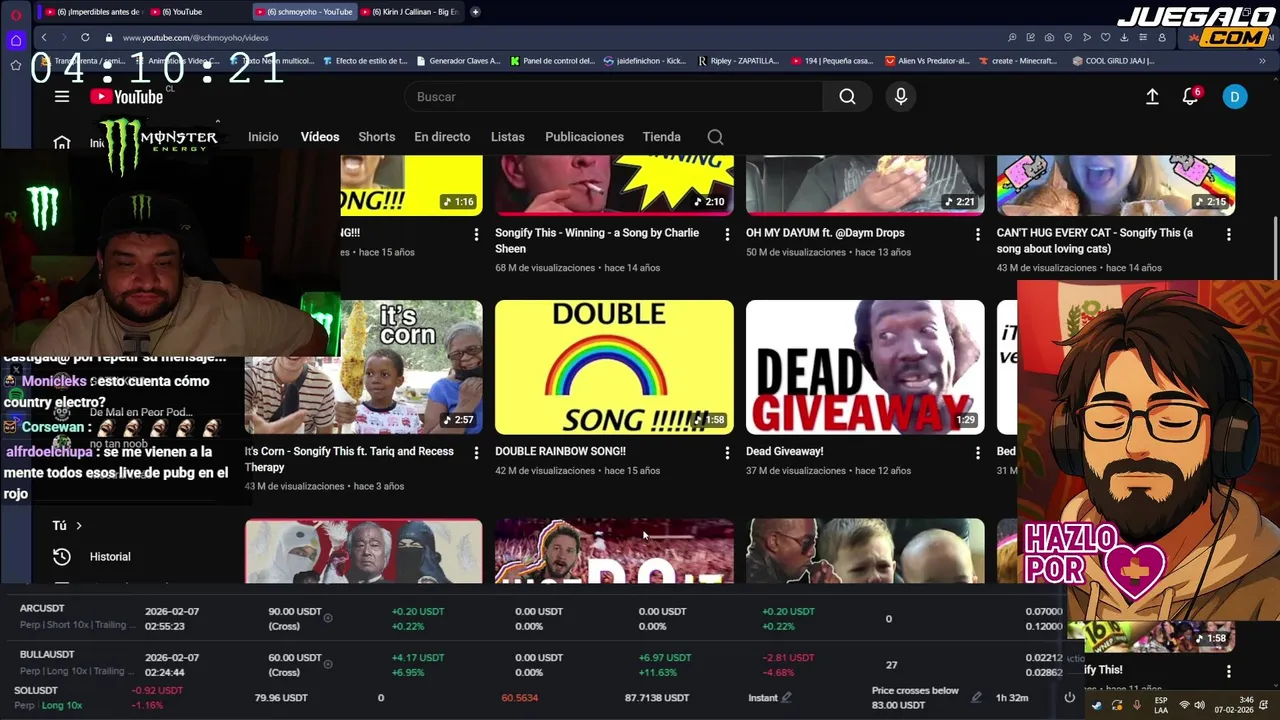Bookmark this page with the heart icon
Screen dimensions: 1280x720
click(x=1105, y=37)
